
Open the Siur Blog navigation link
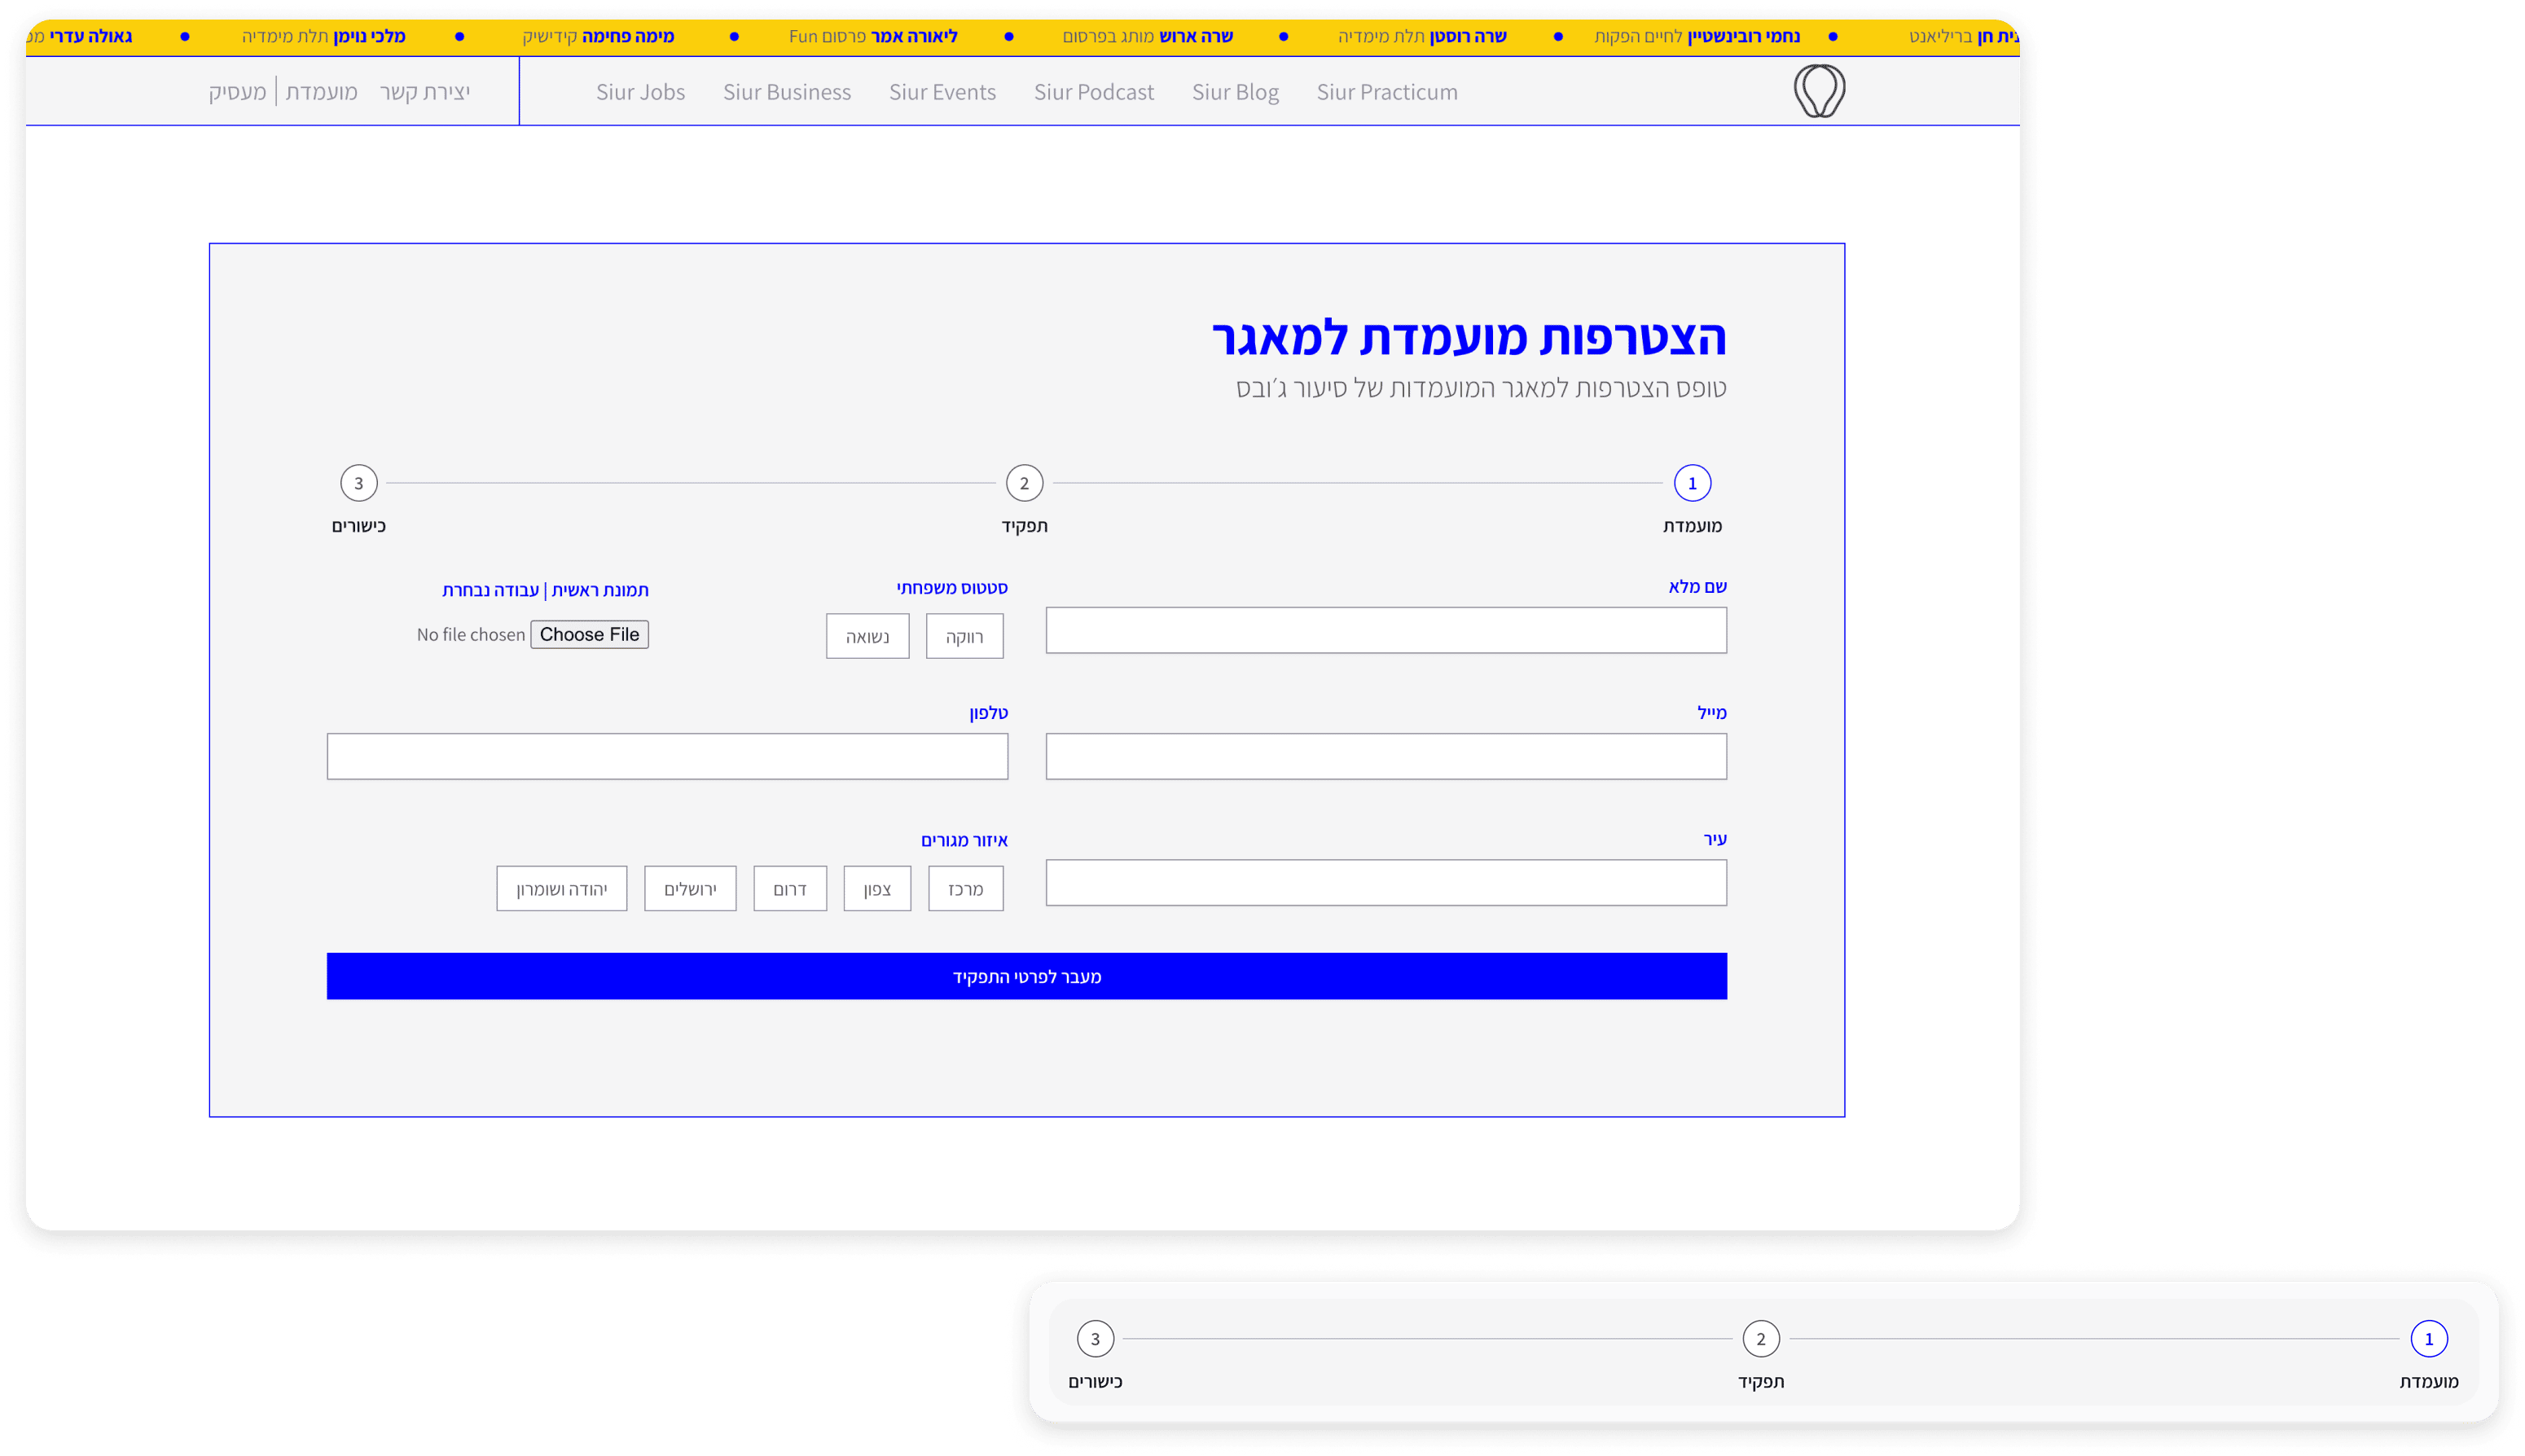coord(1235,92)
